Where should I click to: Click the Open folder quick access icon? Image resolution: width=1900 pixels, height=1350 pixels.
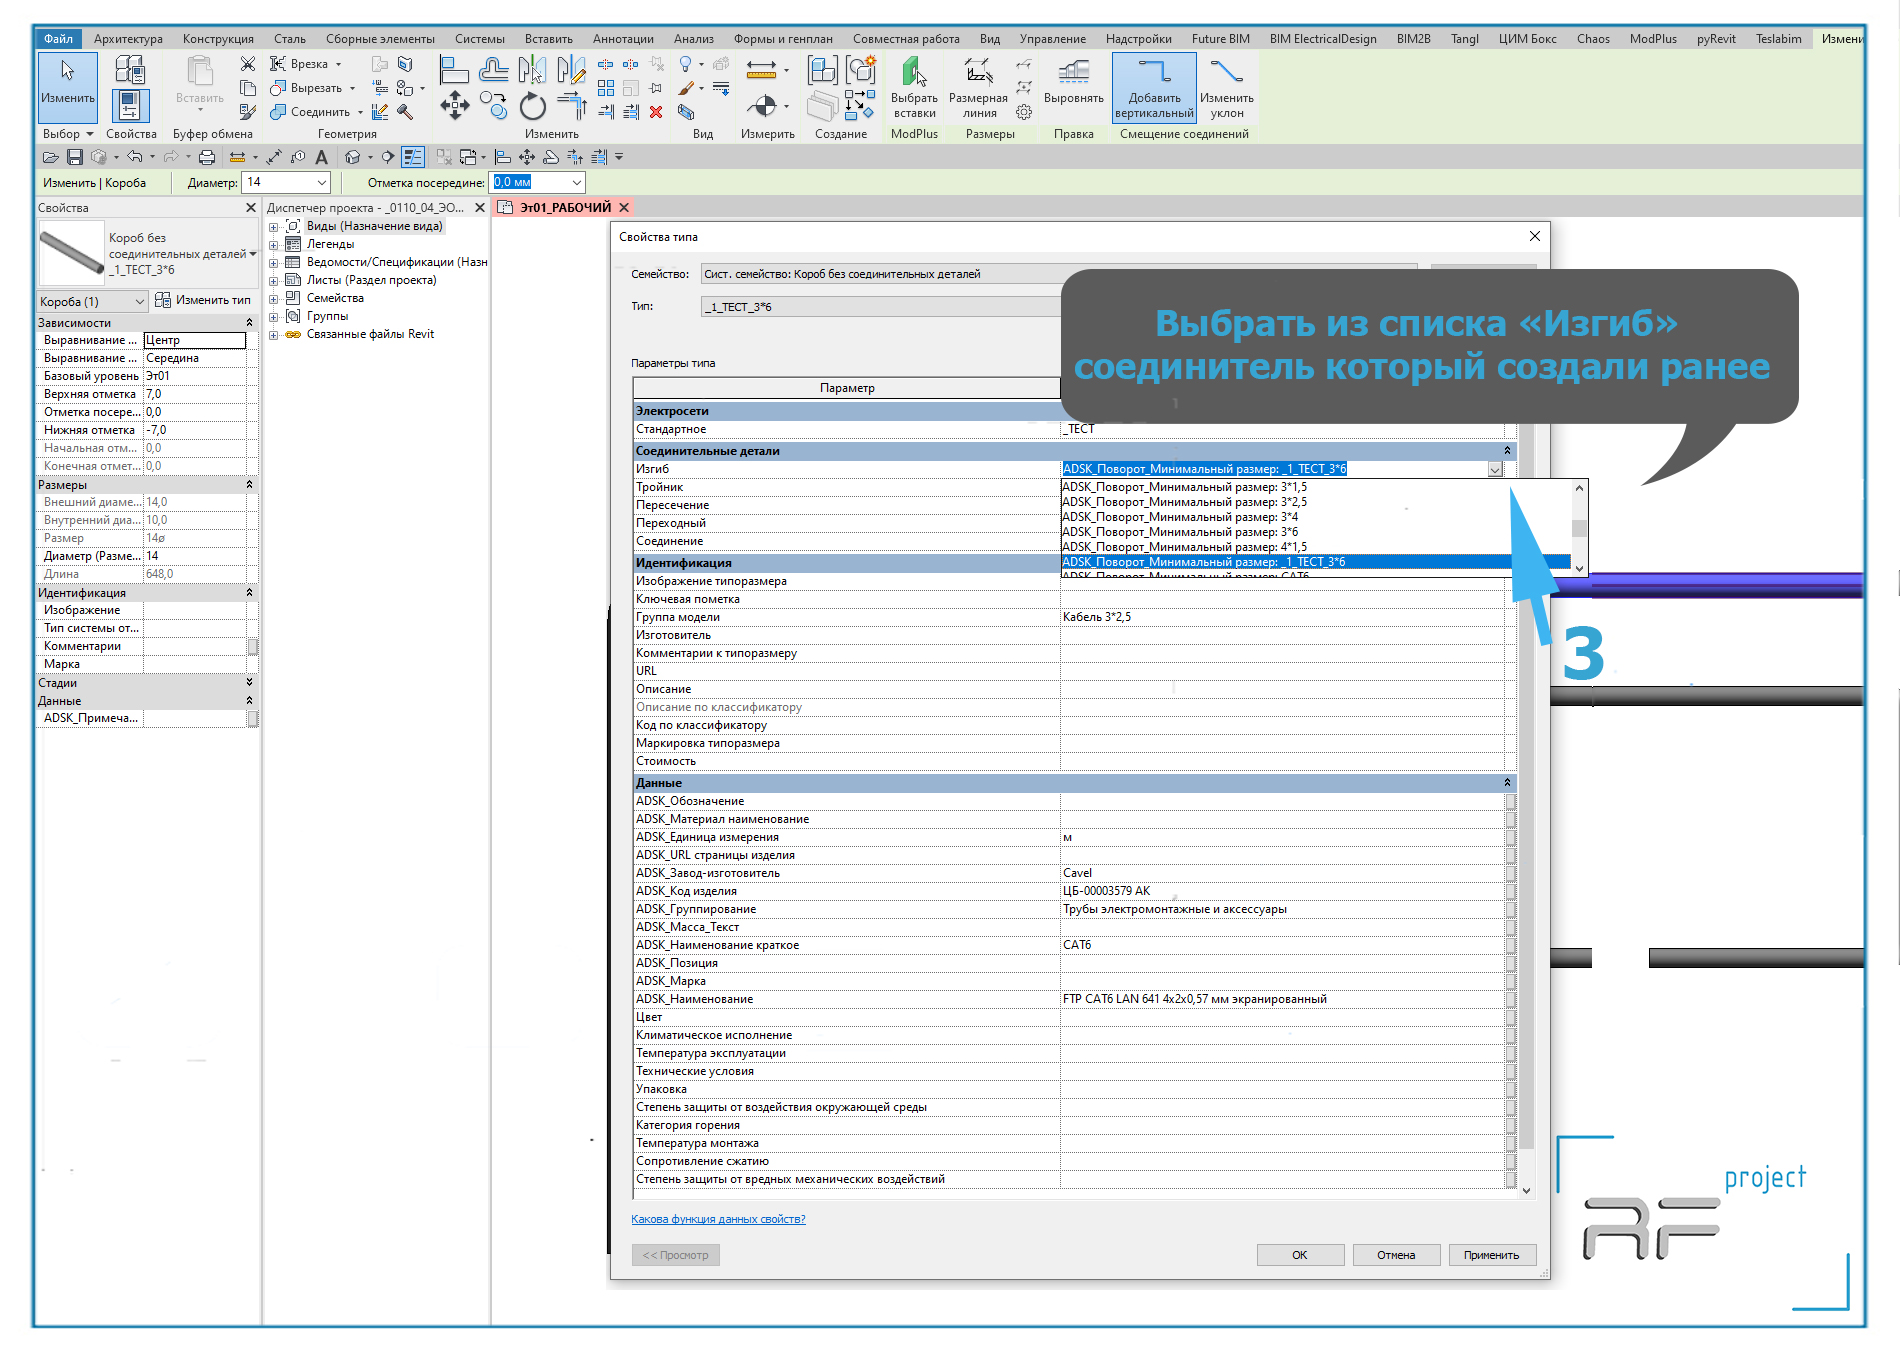tap(50, 157)
